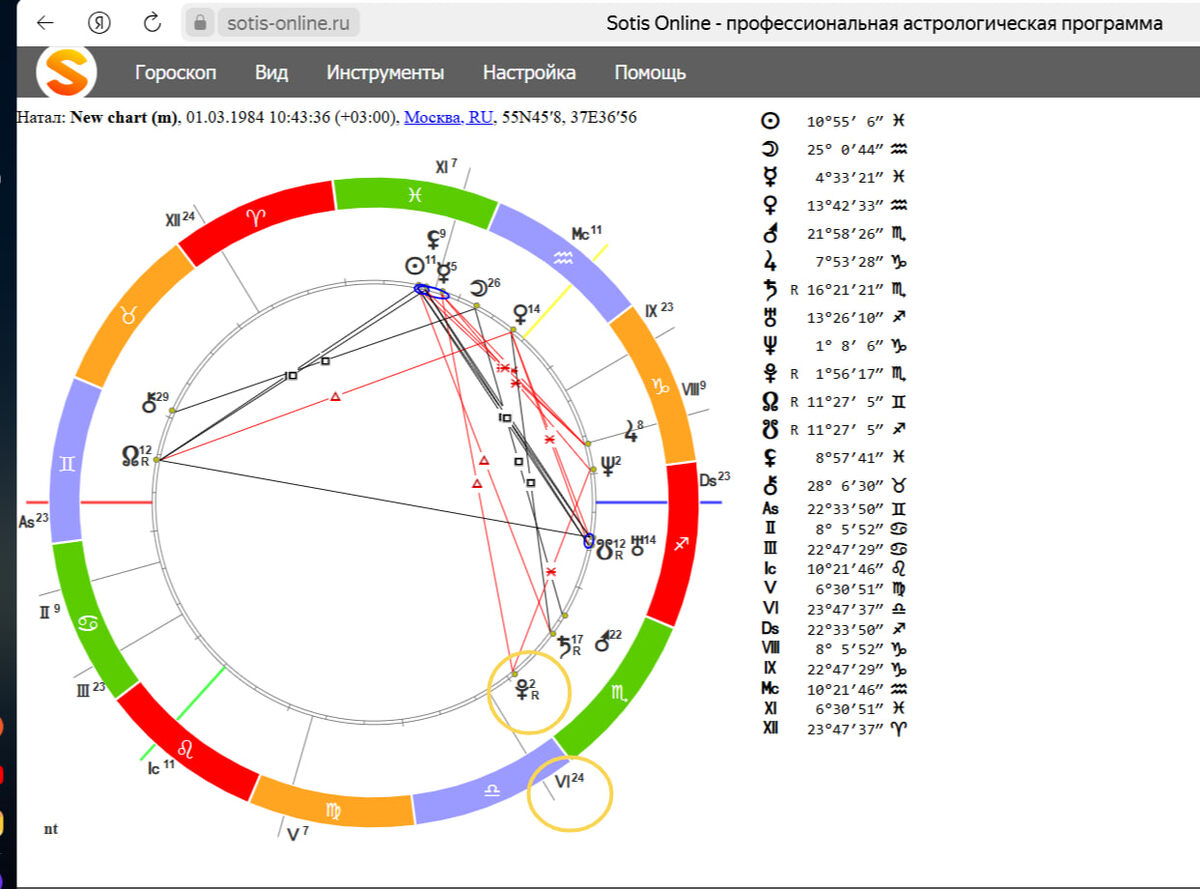The image size is (1200, 889).
Task: Click the Mars position 21°58'26" row
Action: (x=833, y=233)
